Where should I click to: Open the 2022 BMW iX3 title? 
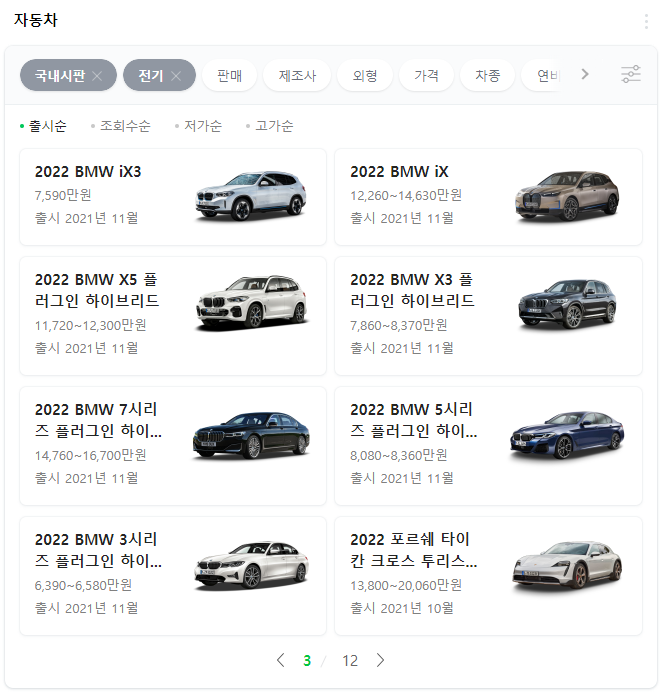88,172
